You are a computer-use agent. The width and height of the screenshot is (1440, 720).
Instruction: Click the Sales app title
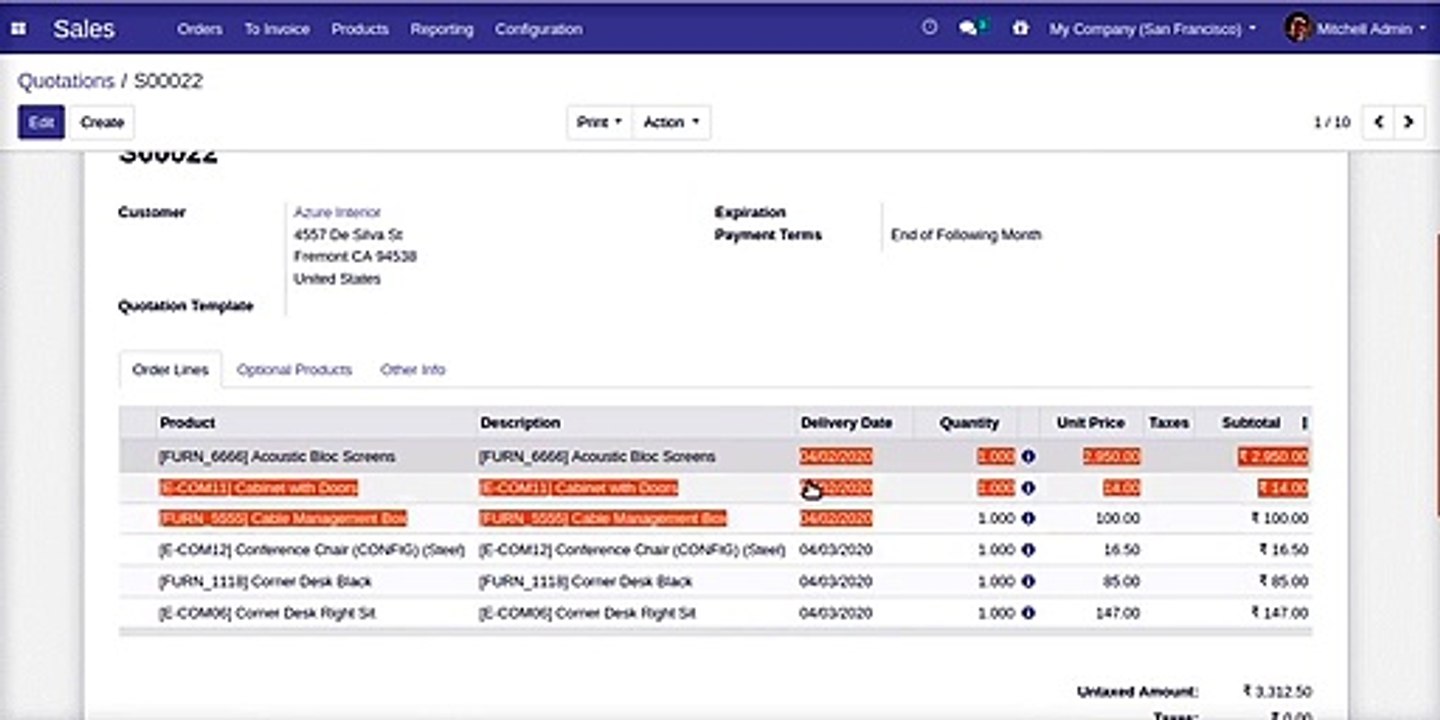84,29
